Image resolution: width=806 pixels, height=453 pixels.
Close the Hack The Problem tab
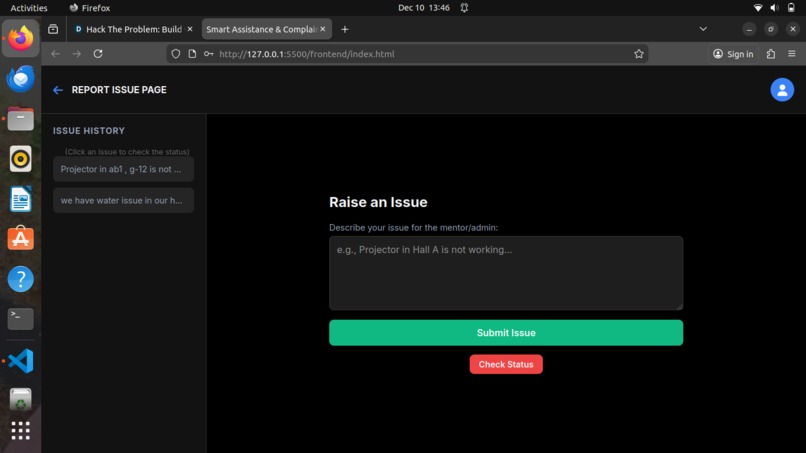click(x=190, y=29)
